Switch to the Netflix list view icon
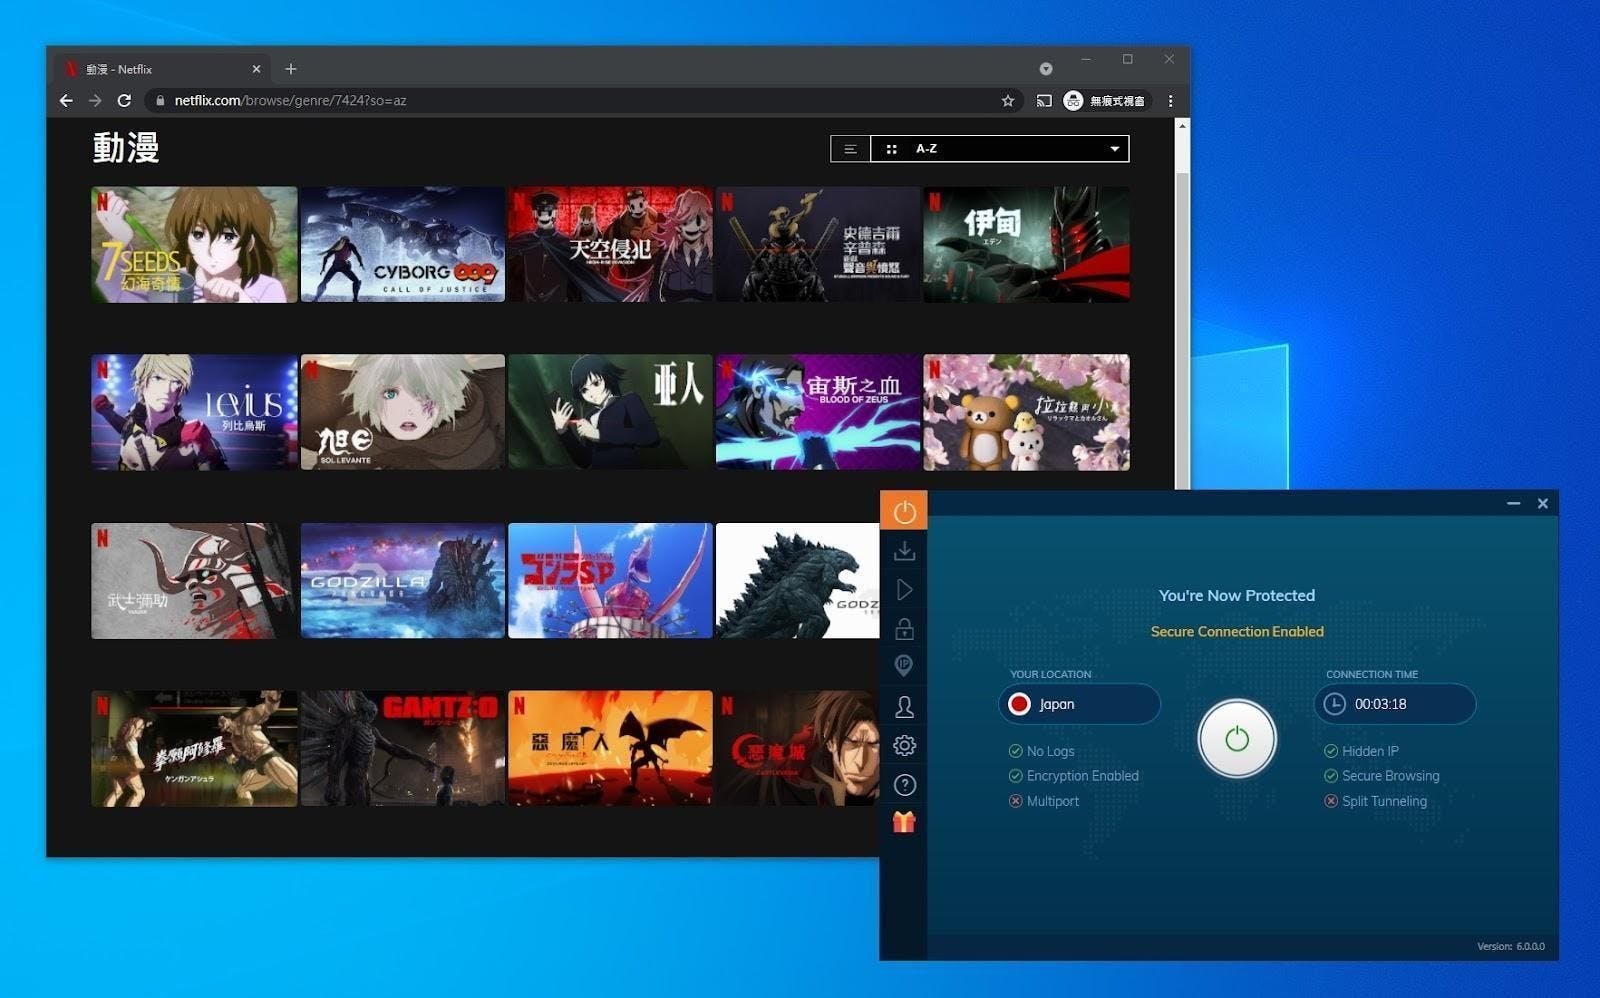The height and width of the screenshot is (998, 1600). click(850, 149)
